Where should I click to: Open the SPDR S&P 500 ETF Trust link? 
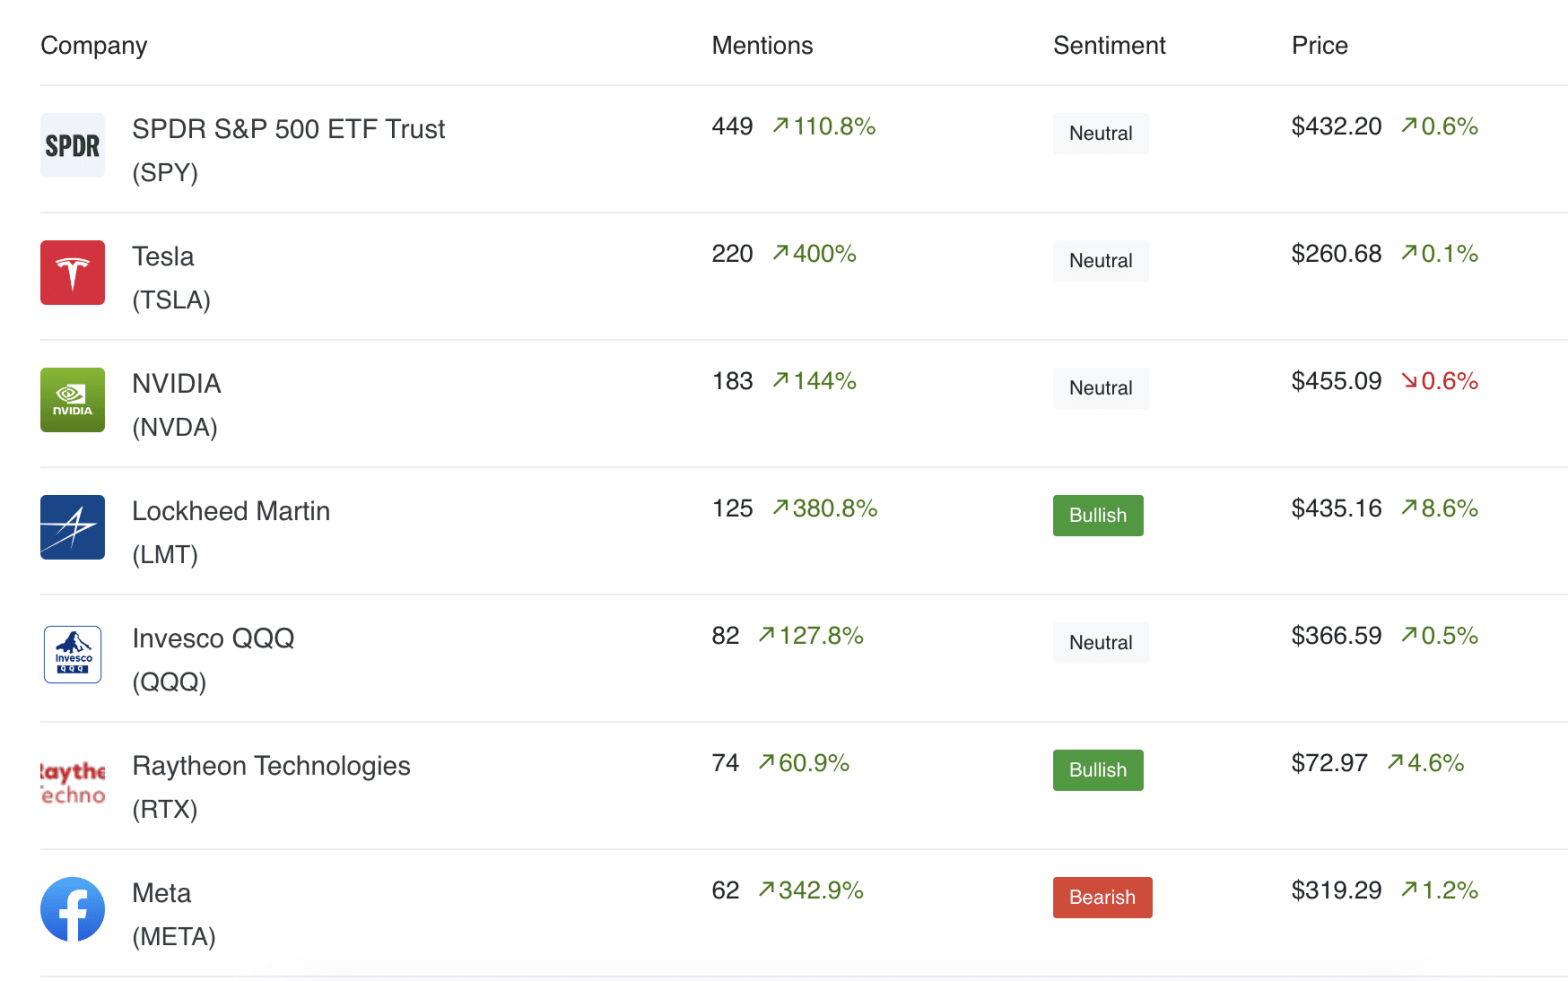(x=288, y=130)
